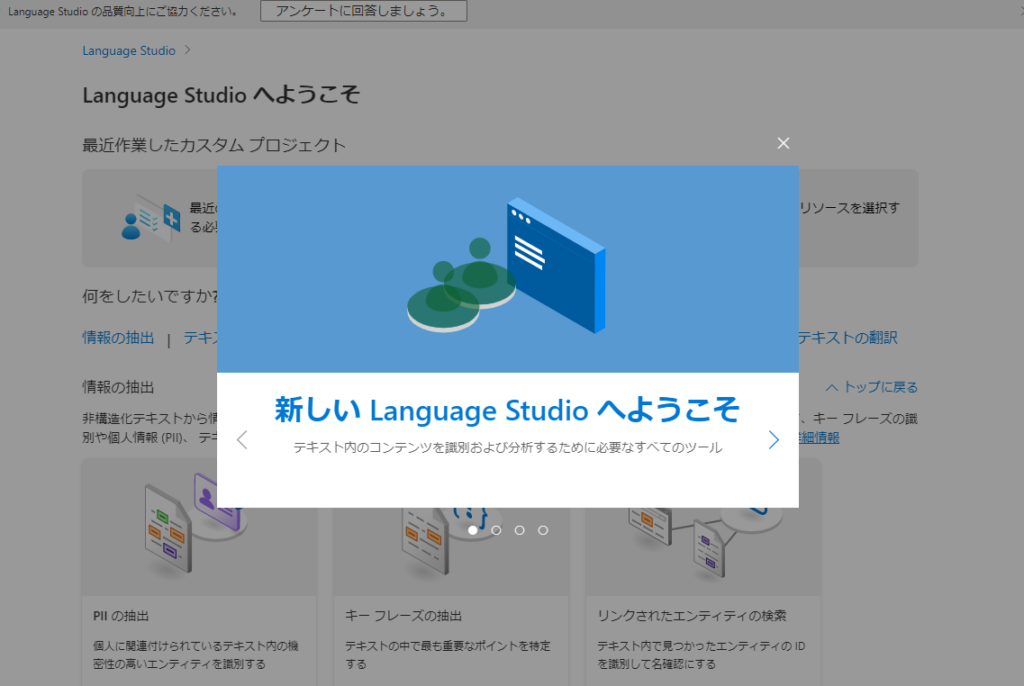Go back using the carousel left arrow
This screenshot has width=1024, height=686.
(x=243, y=438)
